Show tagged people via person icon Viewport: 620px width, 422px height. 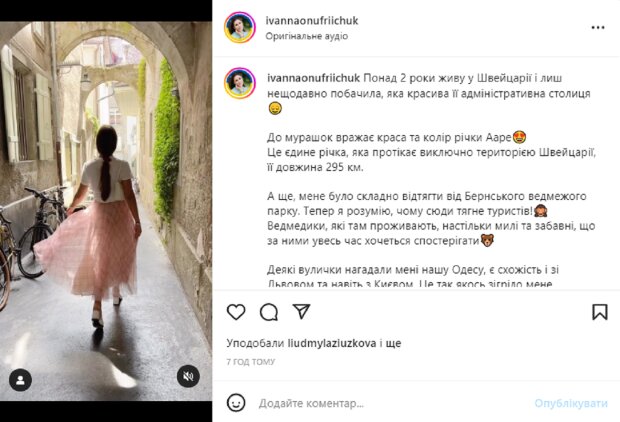[20, 380]
